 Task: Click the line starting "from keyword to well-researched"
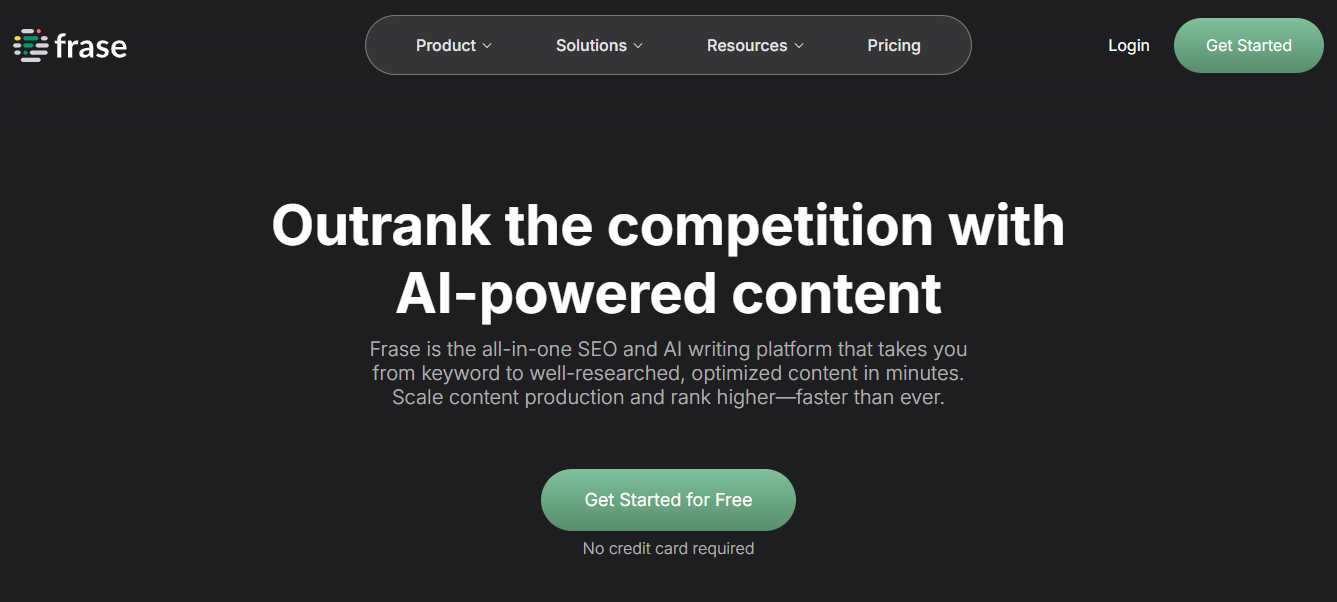(668, 373)
